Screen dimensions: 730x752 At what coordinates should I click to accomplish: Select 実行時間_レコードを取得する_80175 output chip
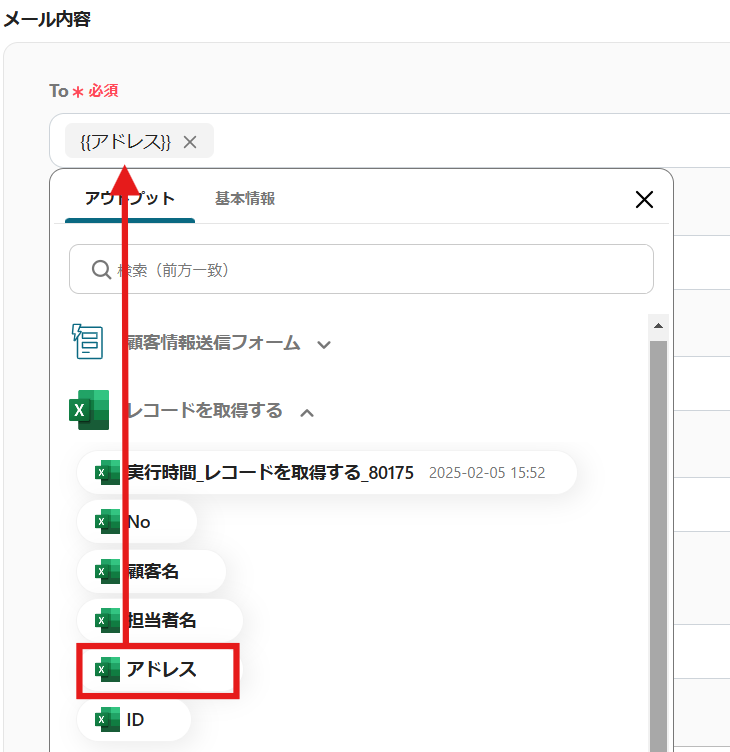327,473
